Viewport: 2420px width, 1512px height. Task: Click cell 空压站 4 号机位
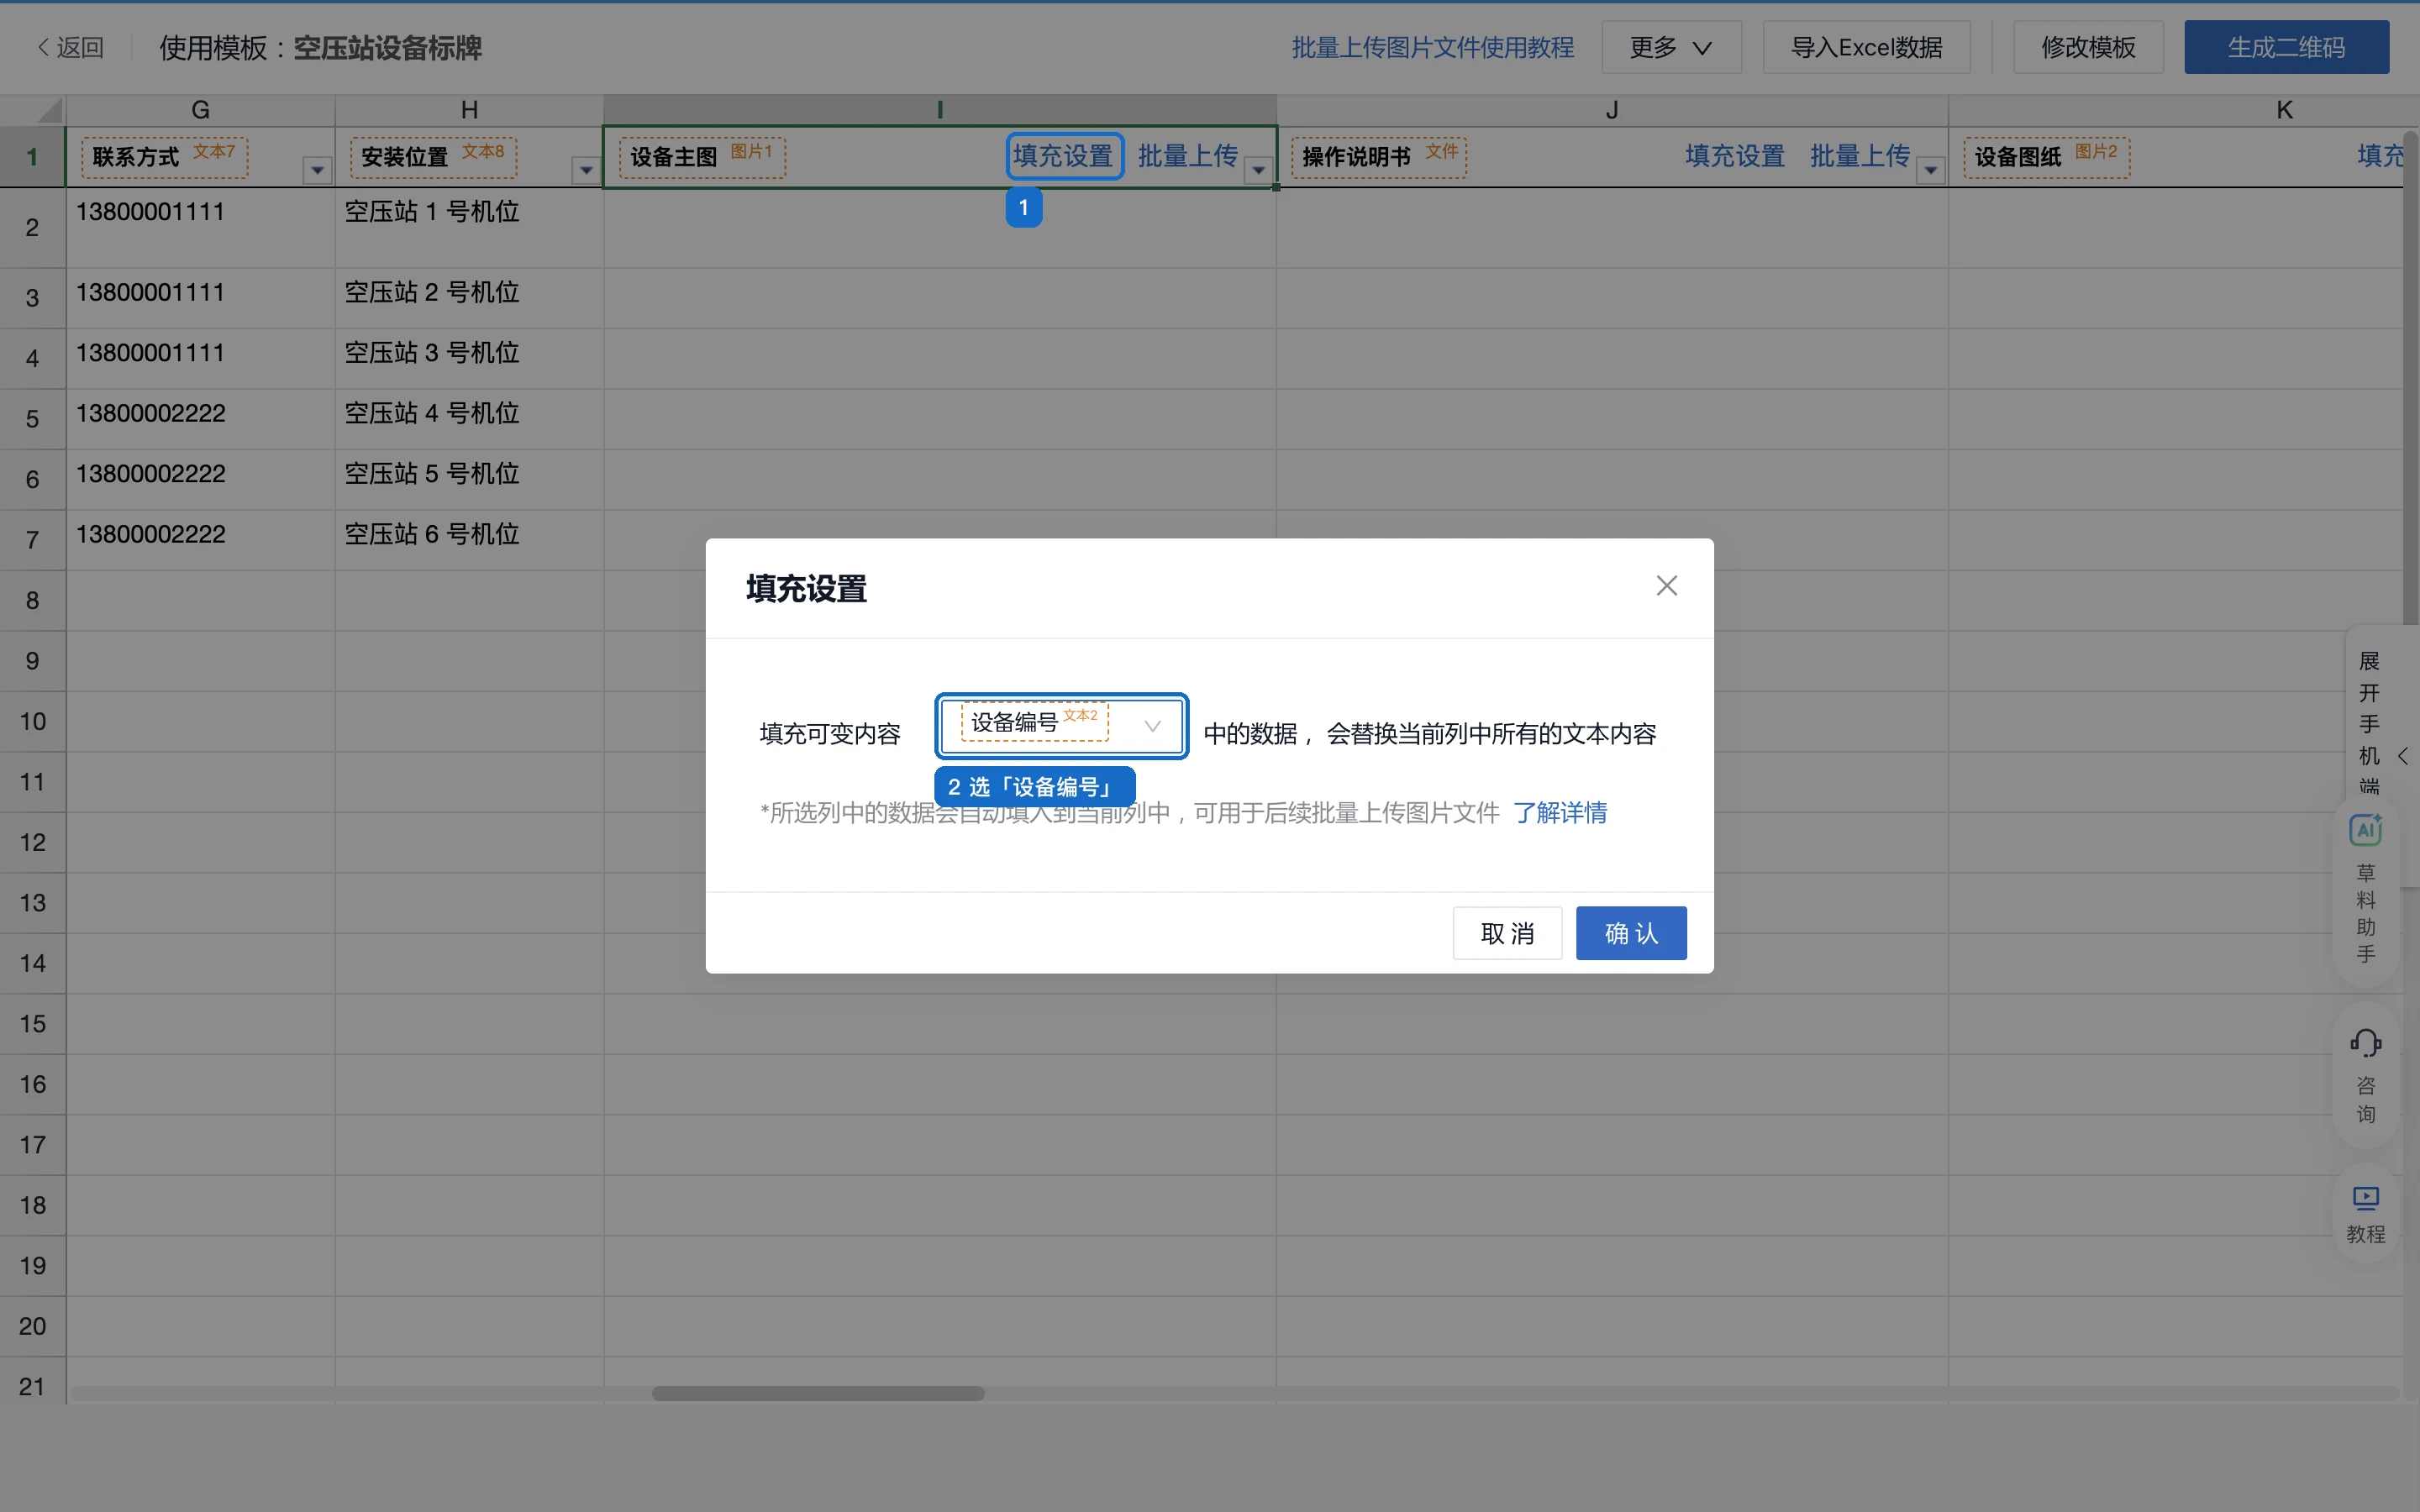469,419
